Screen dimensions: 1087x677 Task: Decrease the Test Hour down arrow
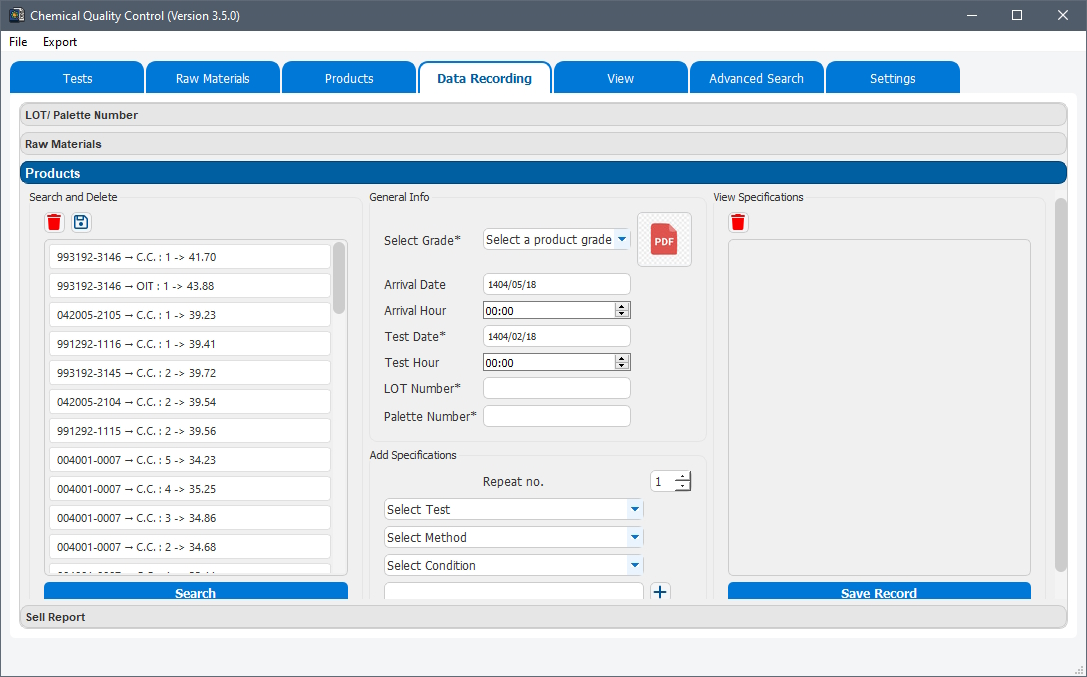(622, 366)
